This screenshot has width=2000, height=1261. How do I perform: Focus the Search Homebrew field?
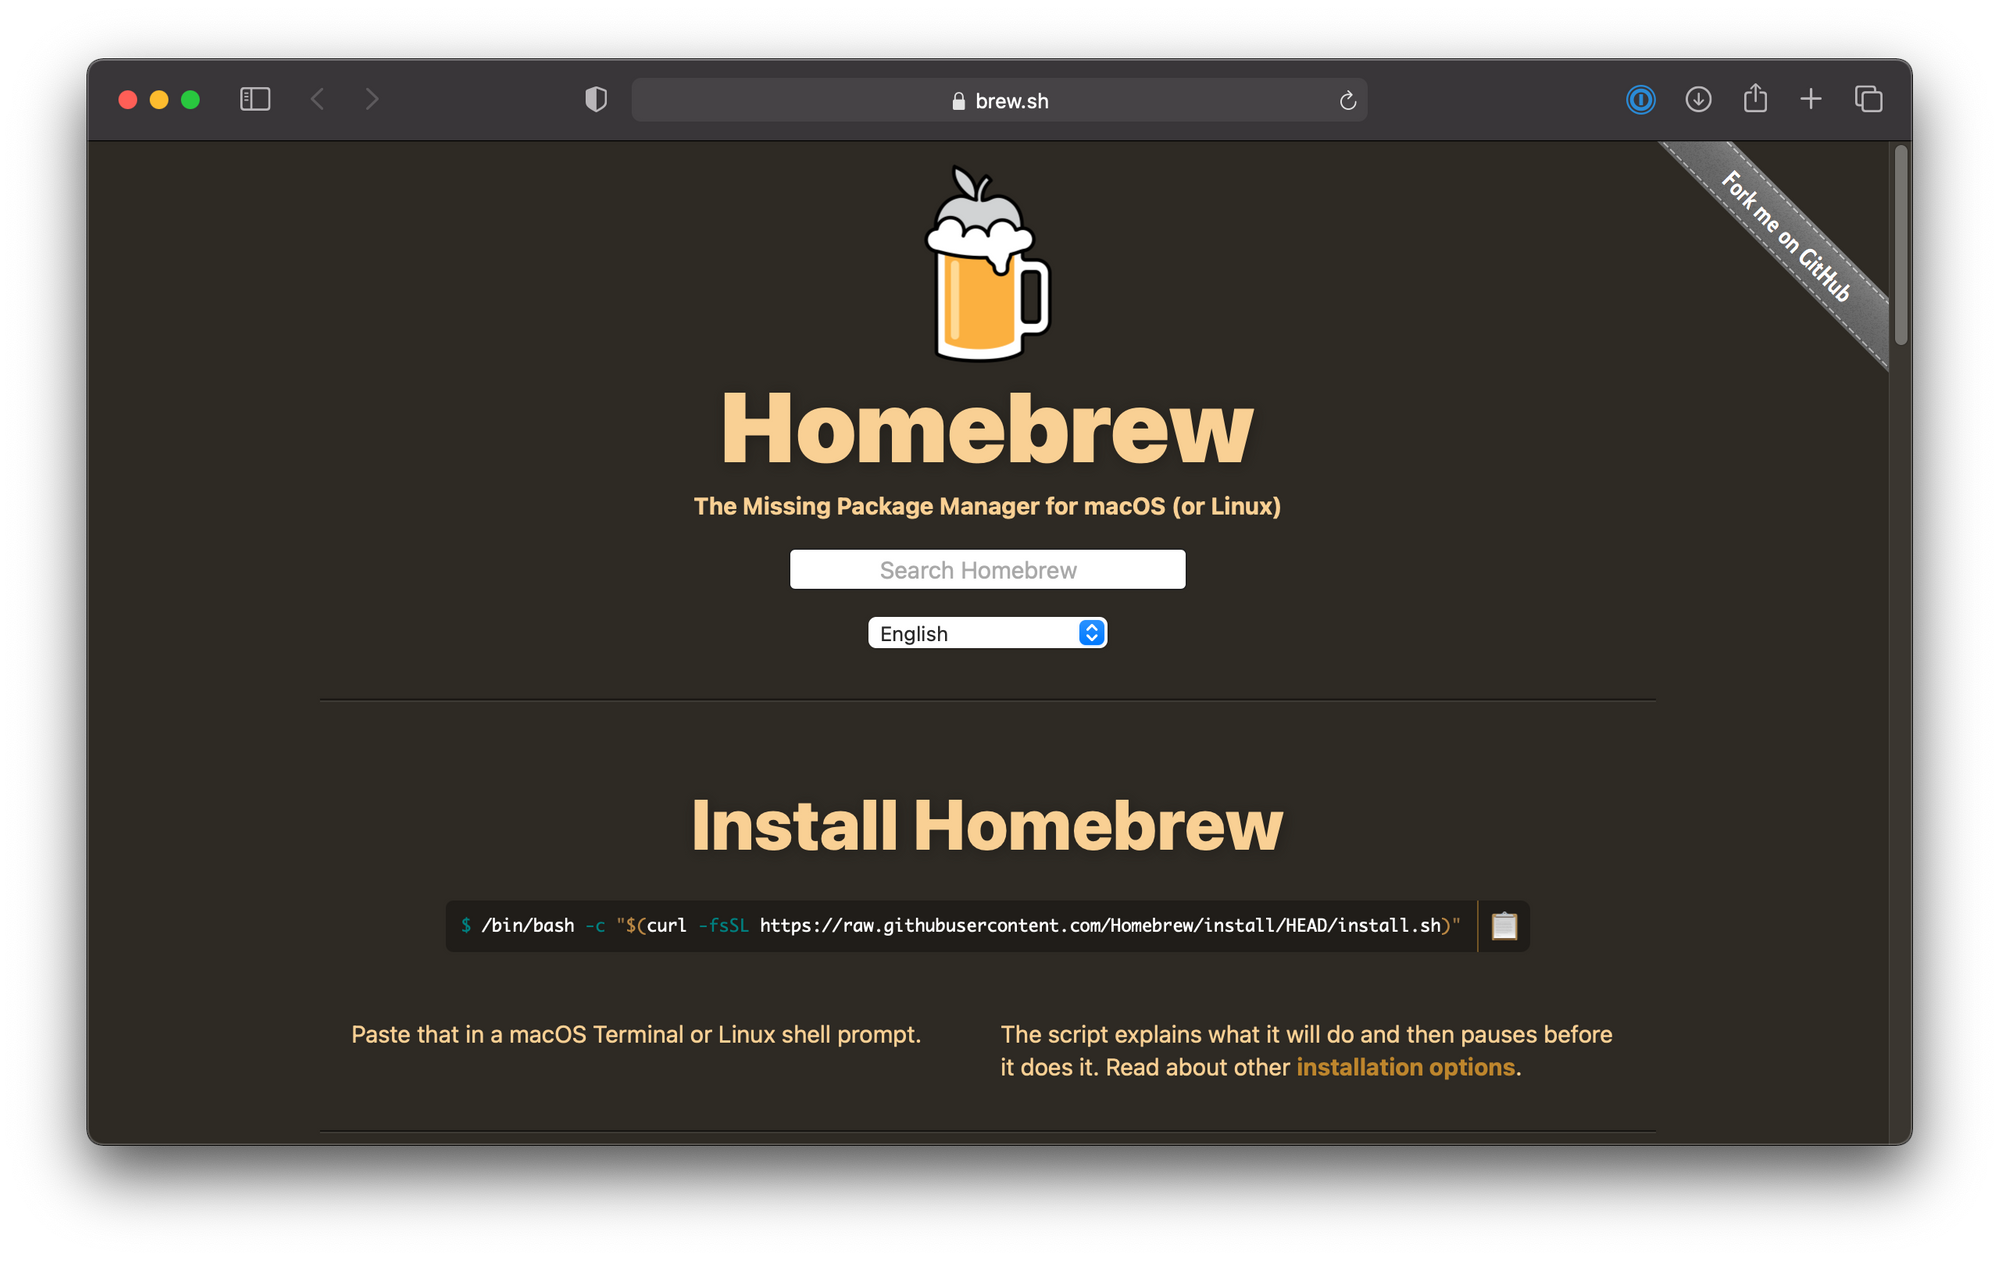987,569
